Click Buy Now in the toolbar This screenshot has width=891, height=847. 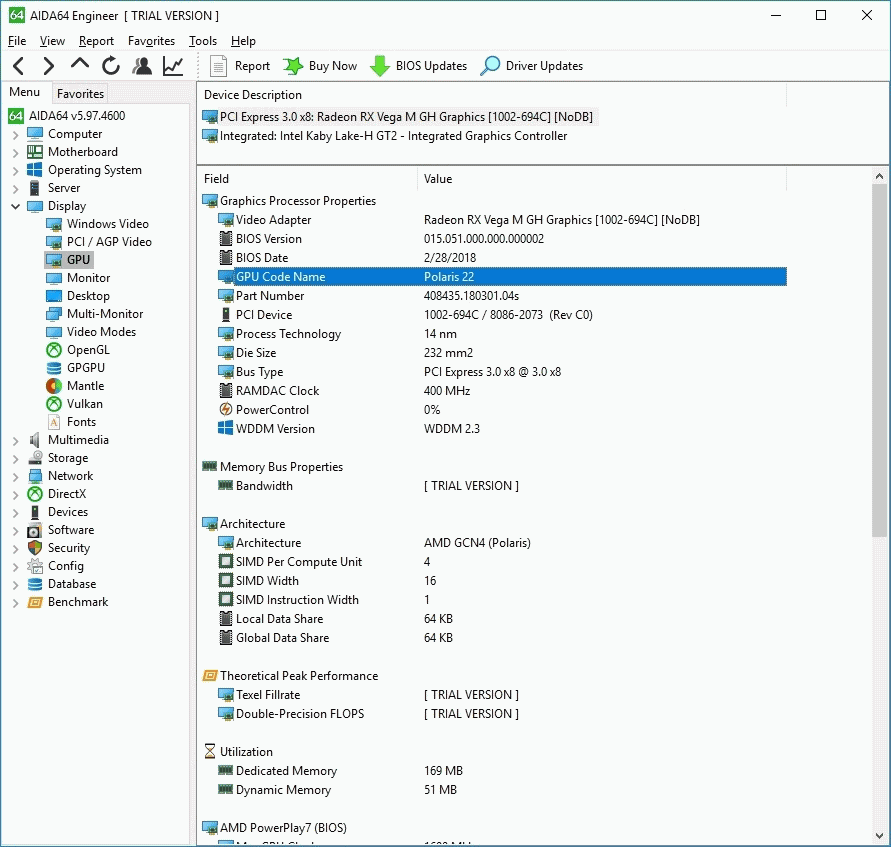tap(320, 66)
